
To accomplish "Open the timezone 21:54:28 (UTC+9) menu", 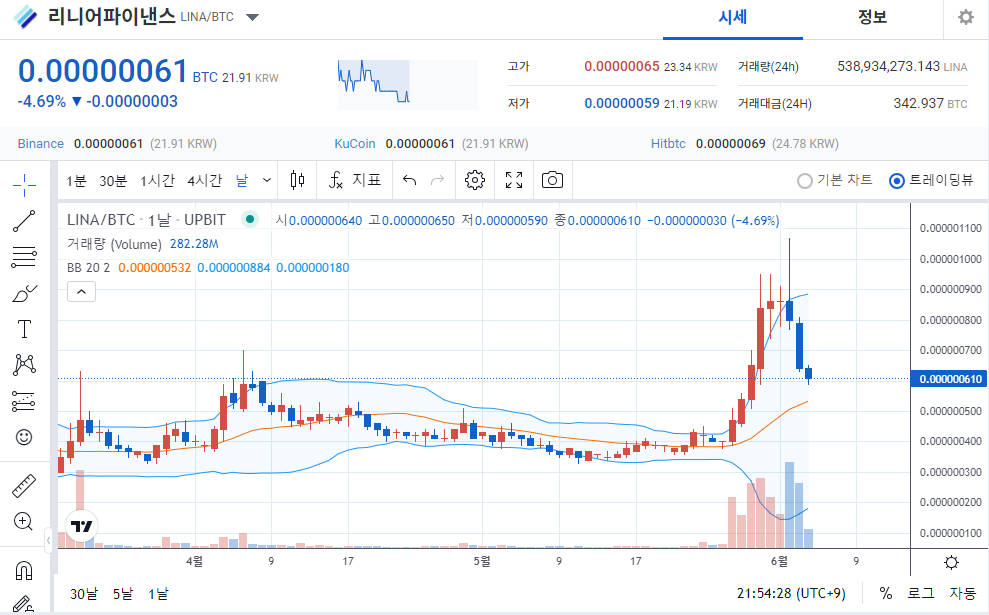I will [x=791, y=594].
